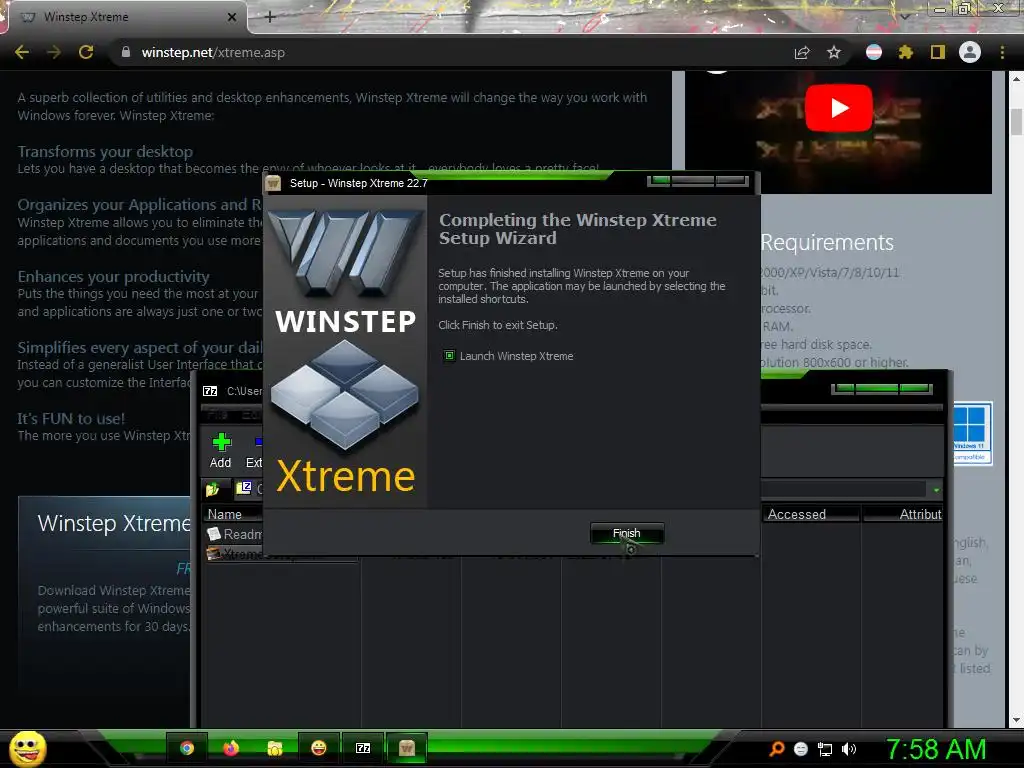Viewport: 1024px width, 768px height.
Task: Sort 7-Zip list by Accessed column
Action: [x=810, y=515]
